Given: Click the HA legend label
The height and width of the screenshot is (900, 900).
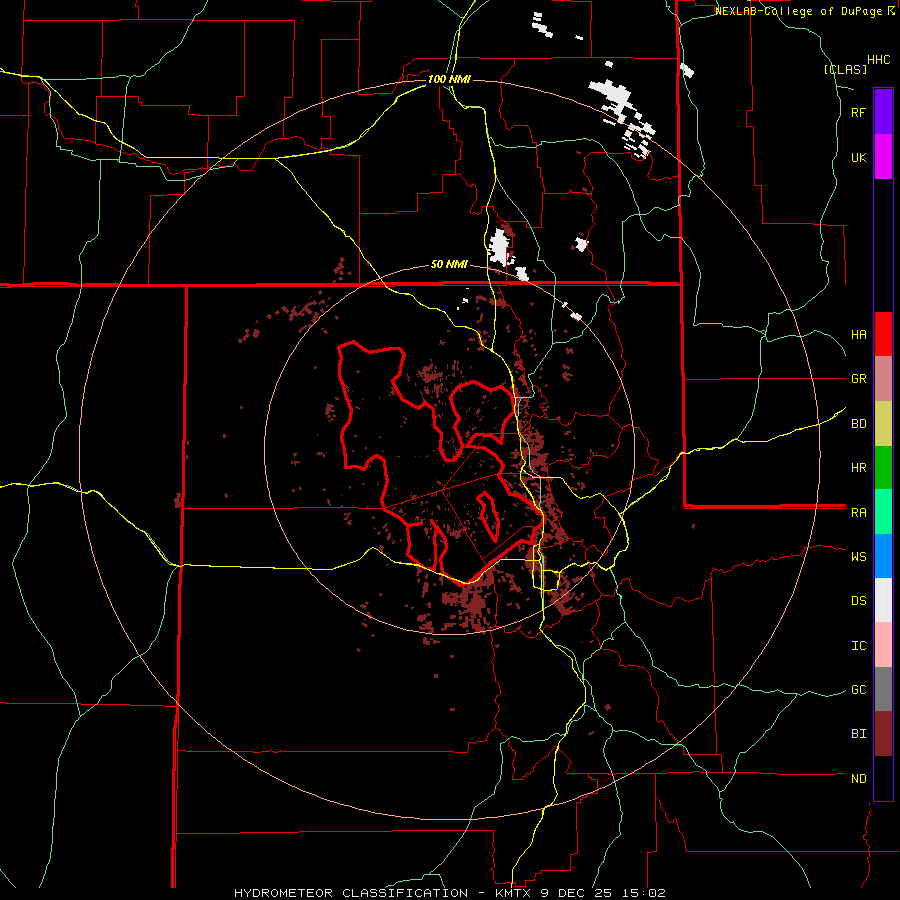Looking at the screenshot, I should (858, 335).
